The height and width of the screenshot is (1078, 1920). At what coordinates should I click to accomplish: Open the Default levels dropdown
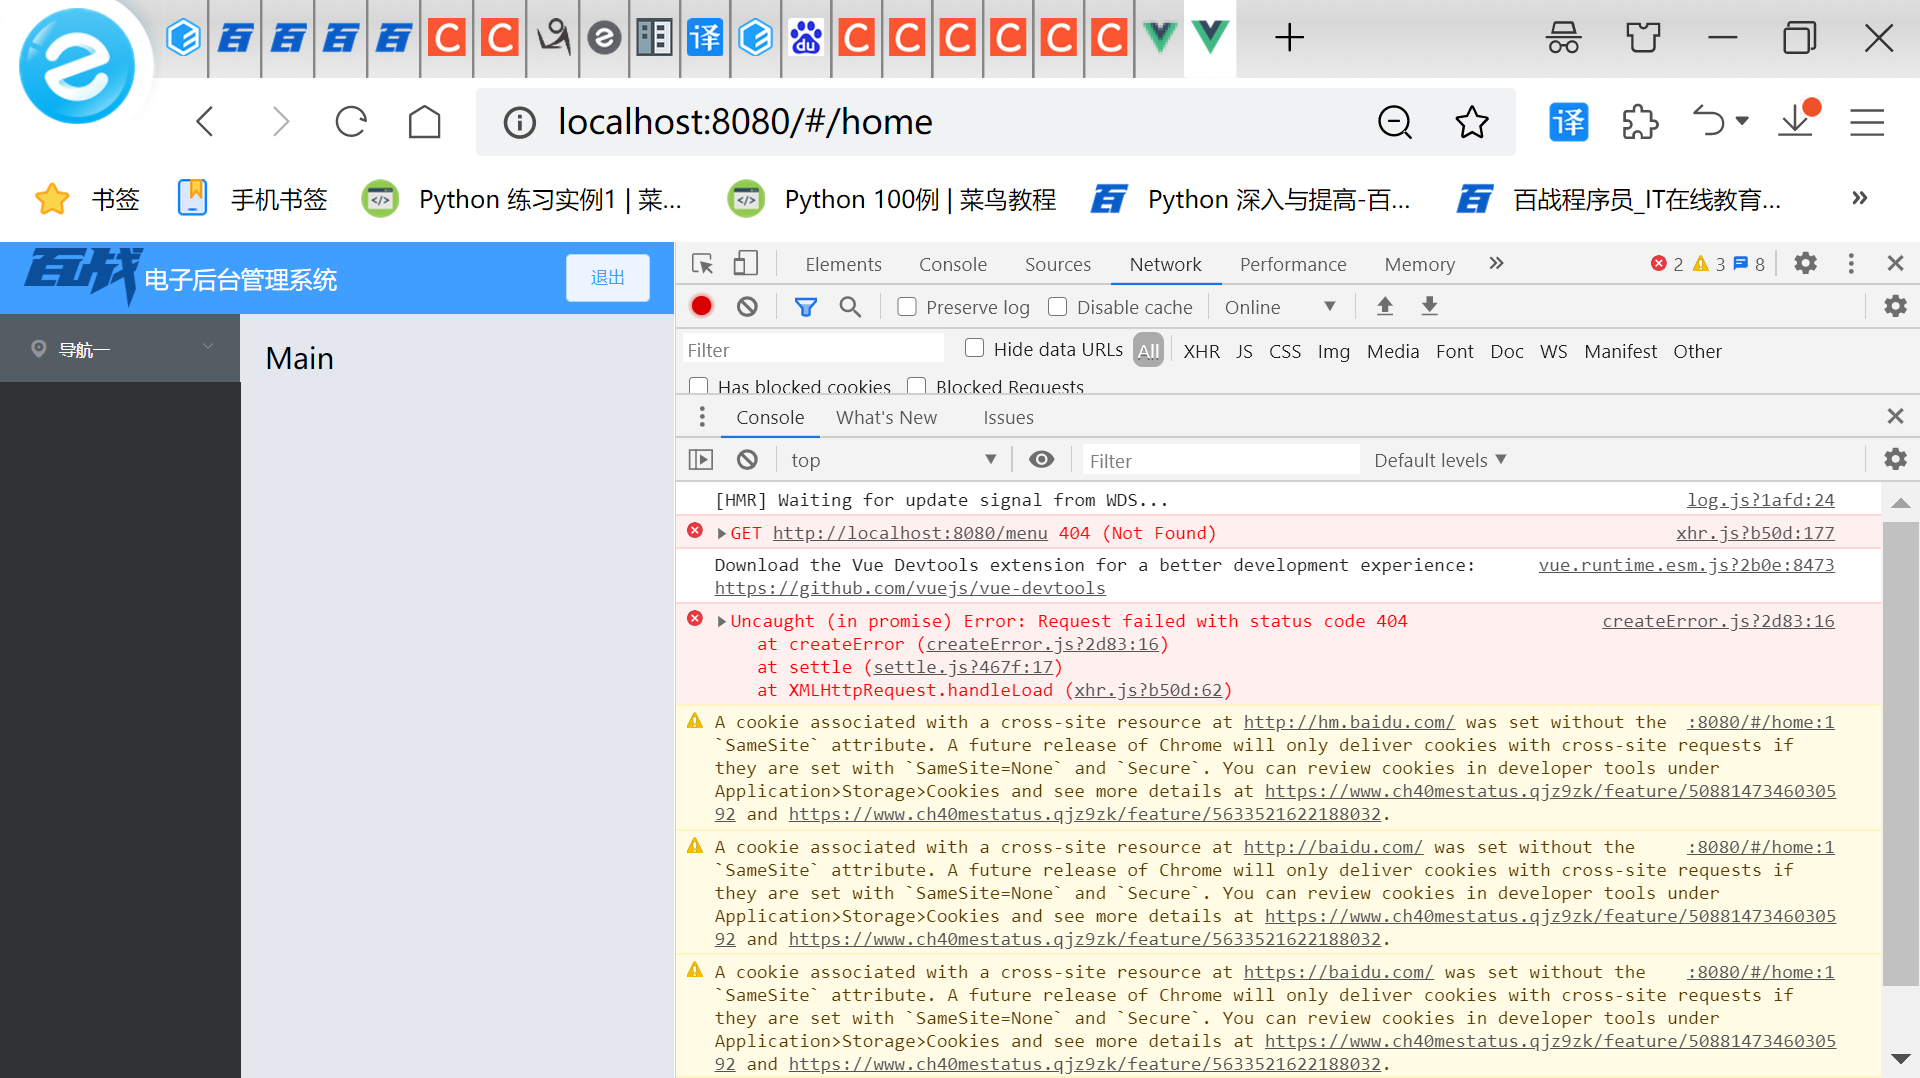(x=1440, y=460)
